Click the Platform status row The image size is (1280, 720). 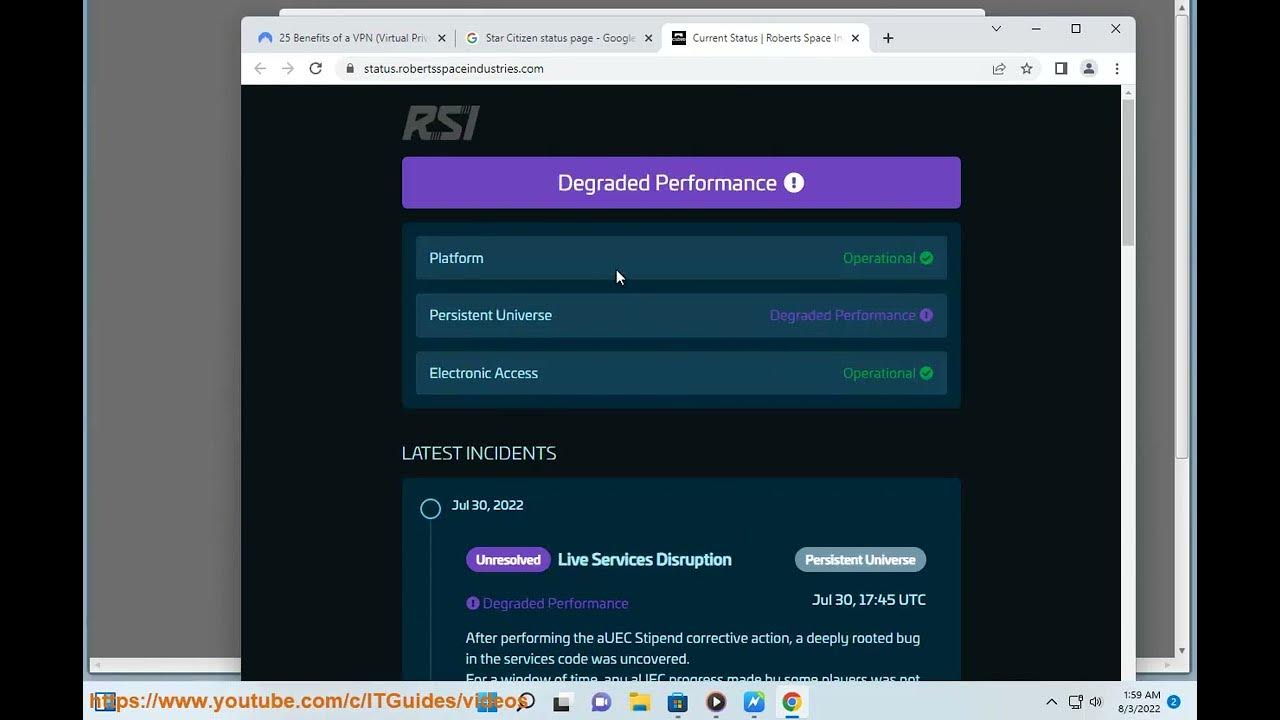[681, 258]
